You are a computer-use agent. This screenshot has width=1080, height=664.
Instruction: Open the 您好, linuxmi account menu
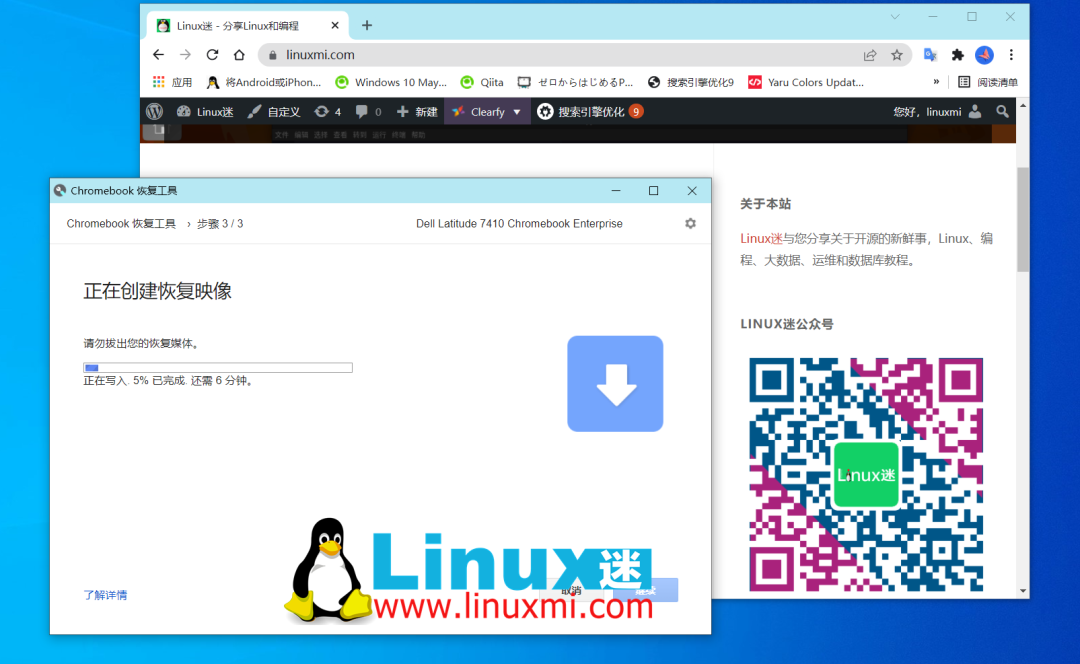pyautogui.click(x=937, y=112)
